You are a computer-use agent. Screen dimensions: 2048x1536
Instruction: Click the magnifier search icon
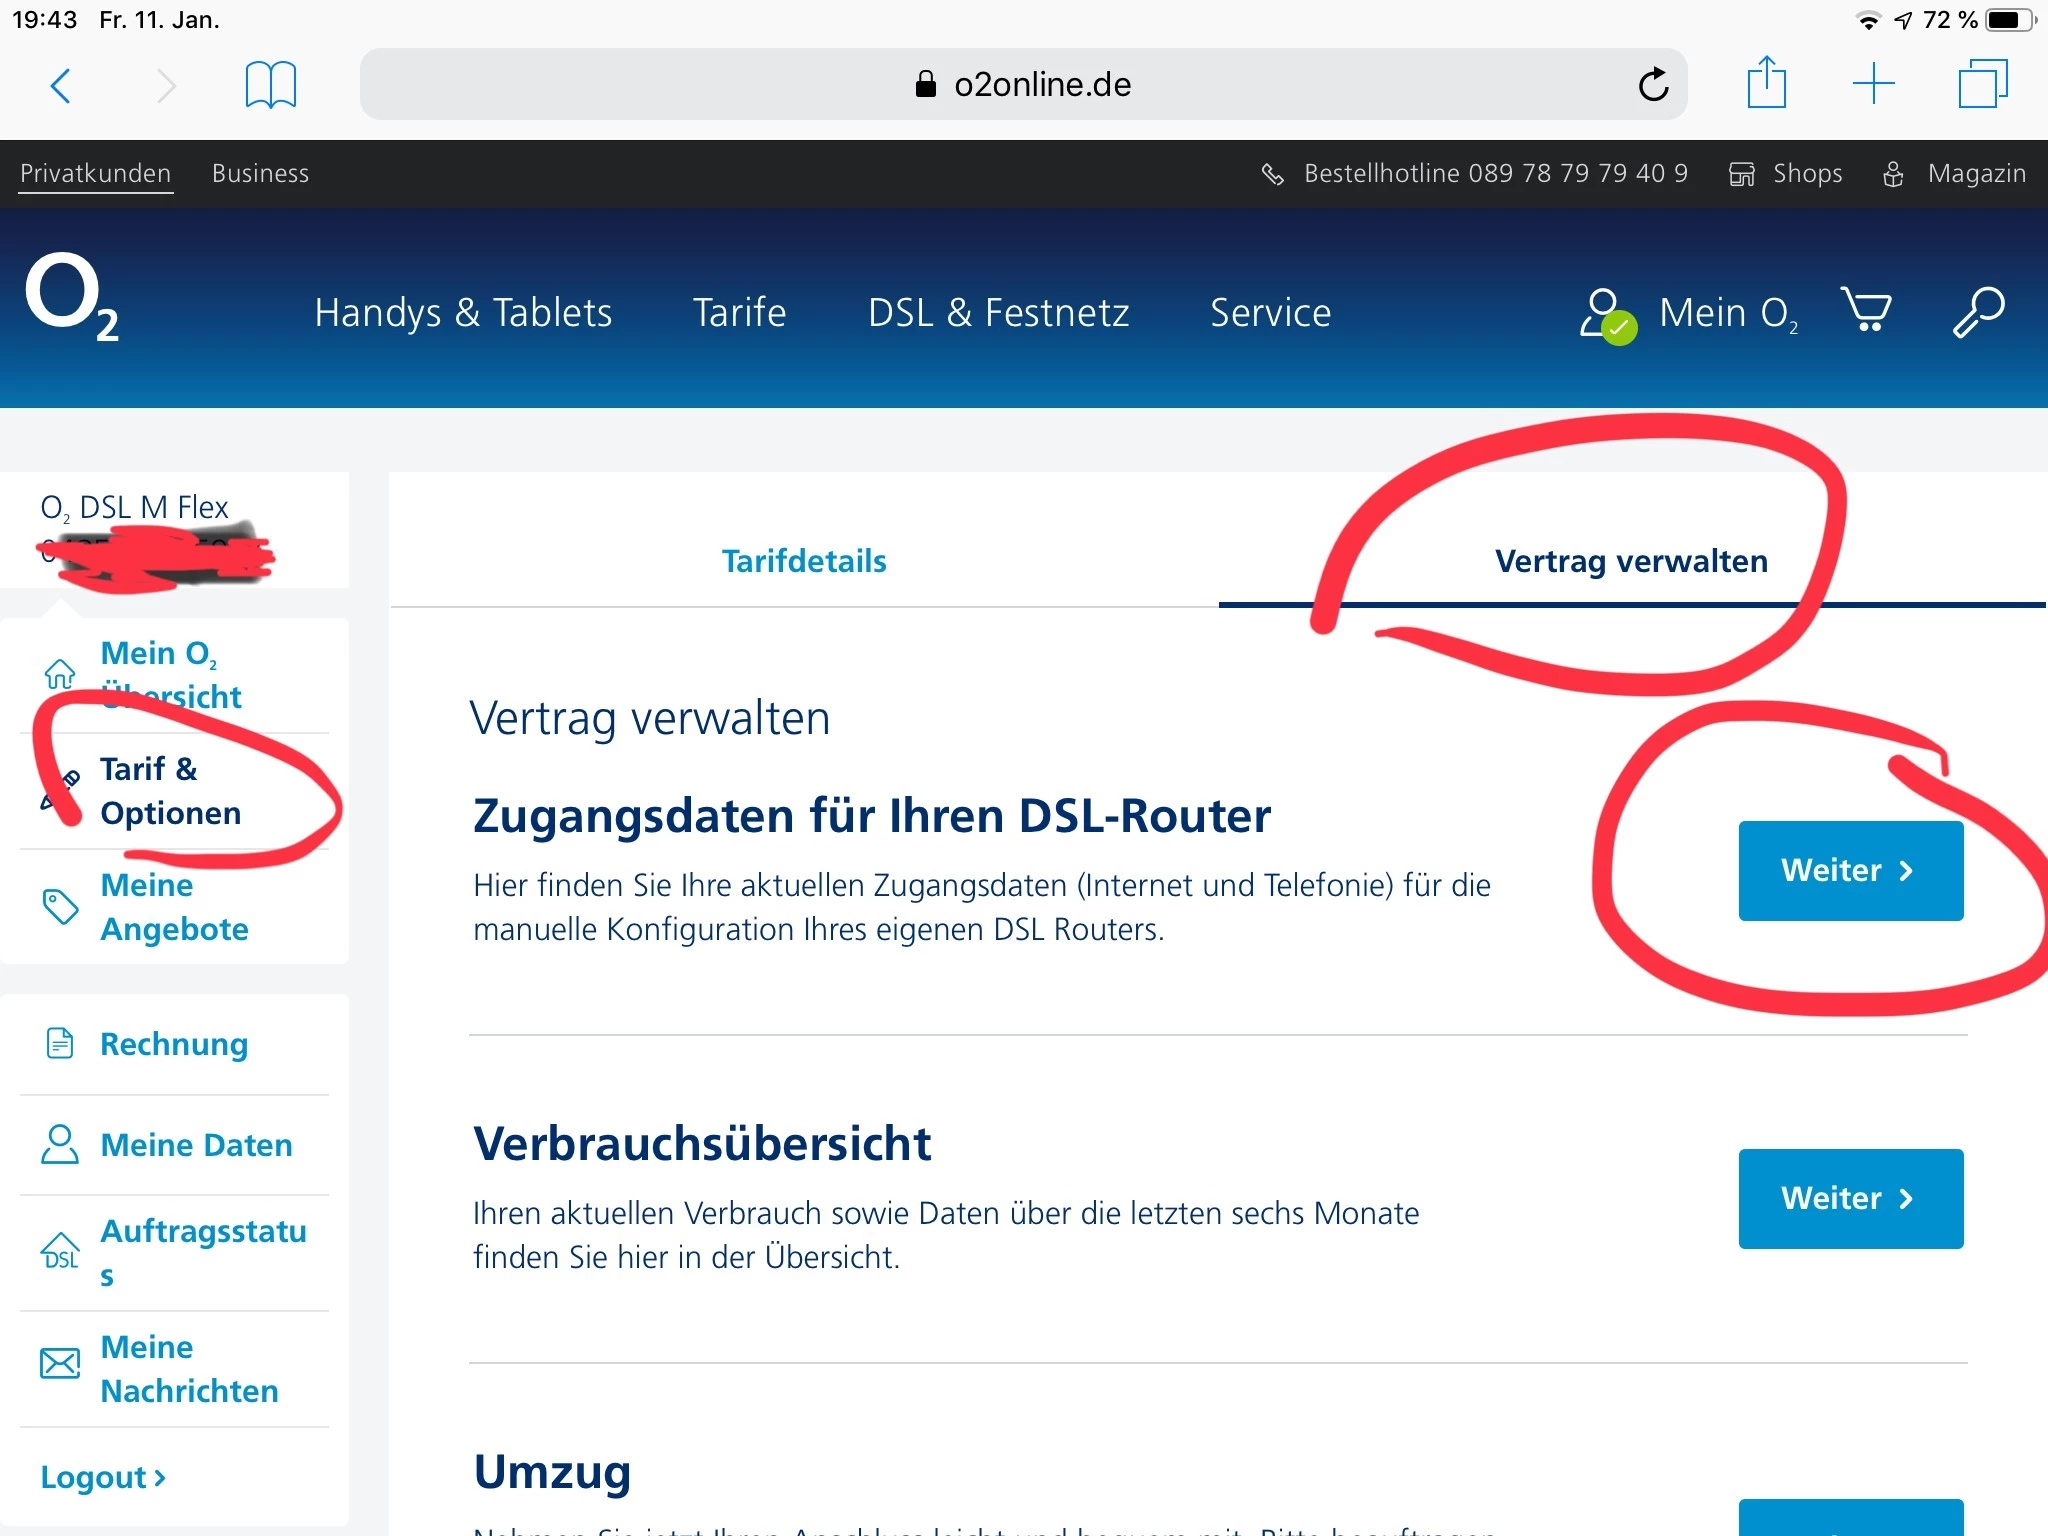point(1978,312)
